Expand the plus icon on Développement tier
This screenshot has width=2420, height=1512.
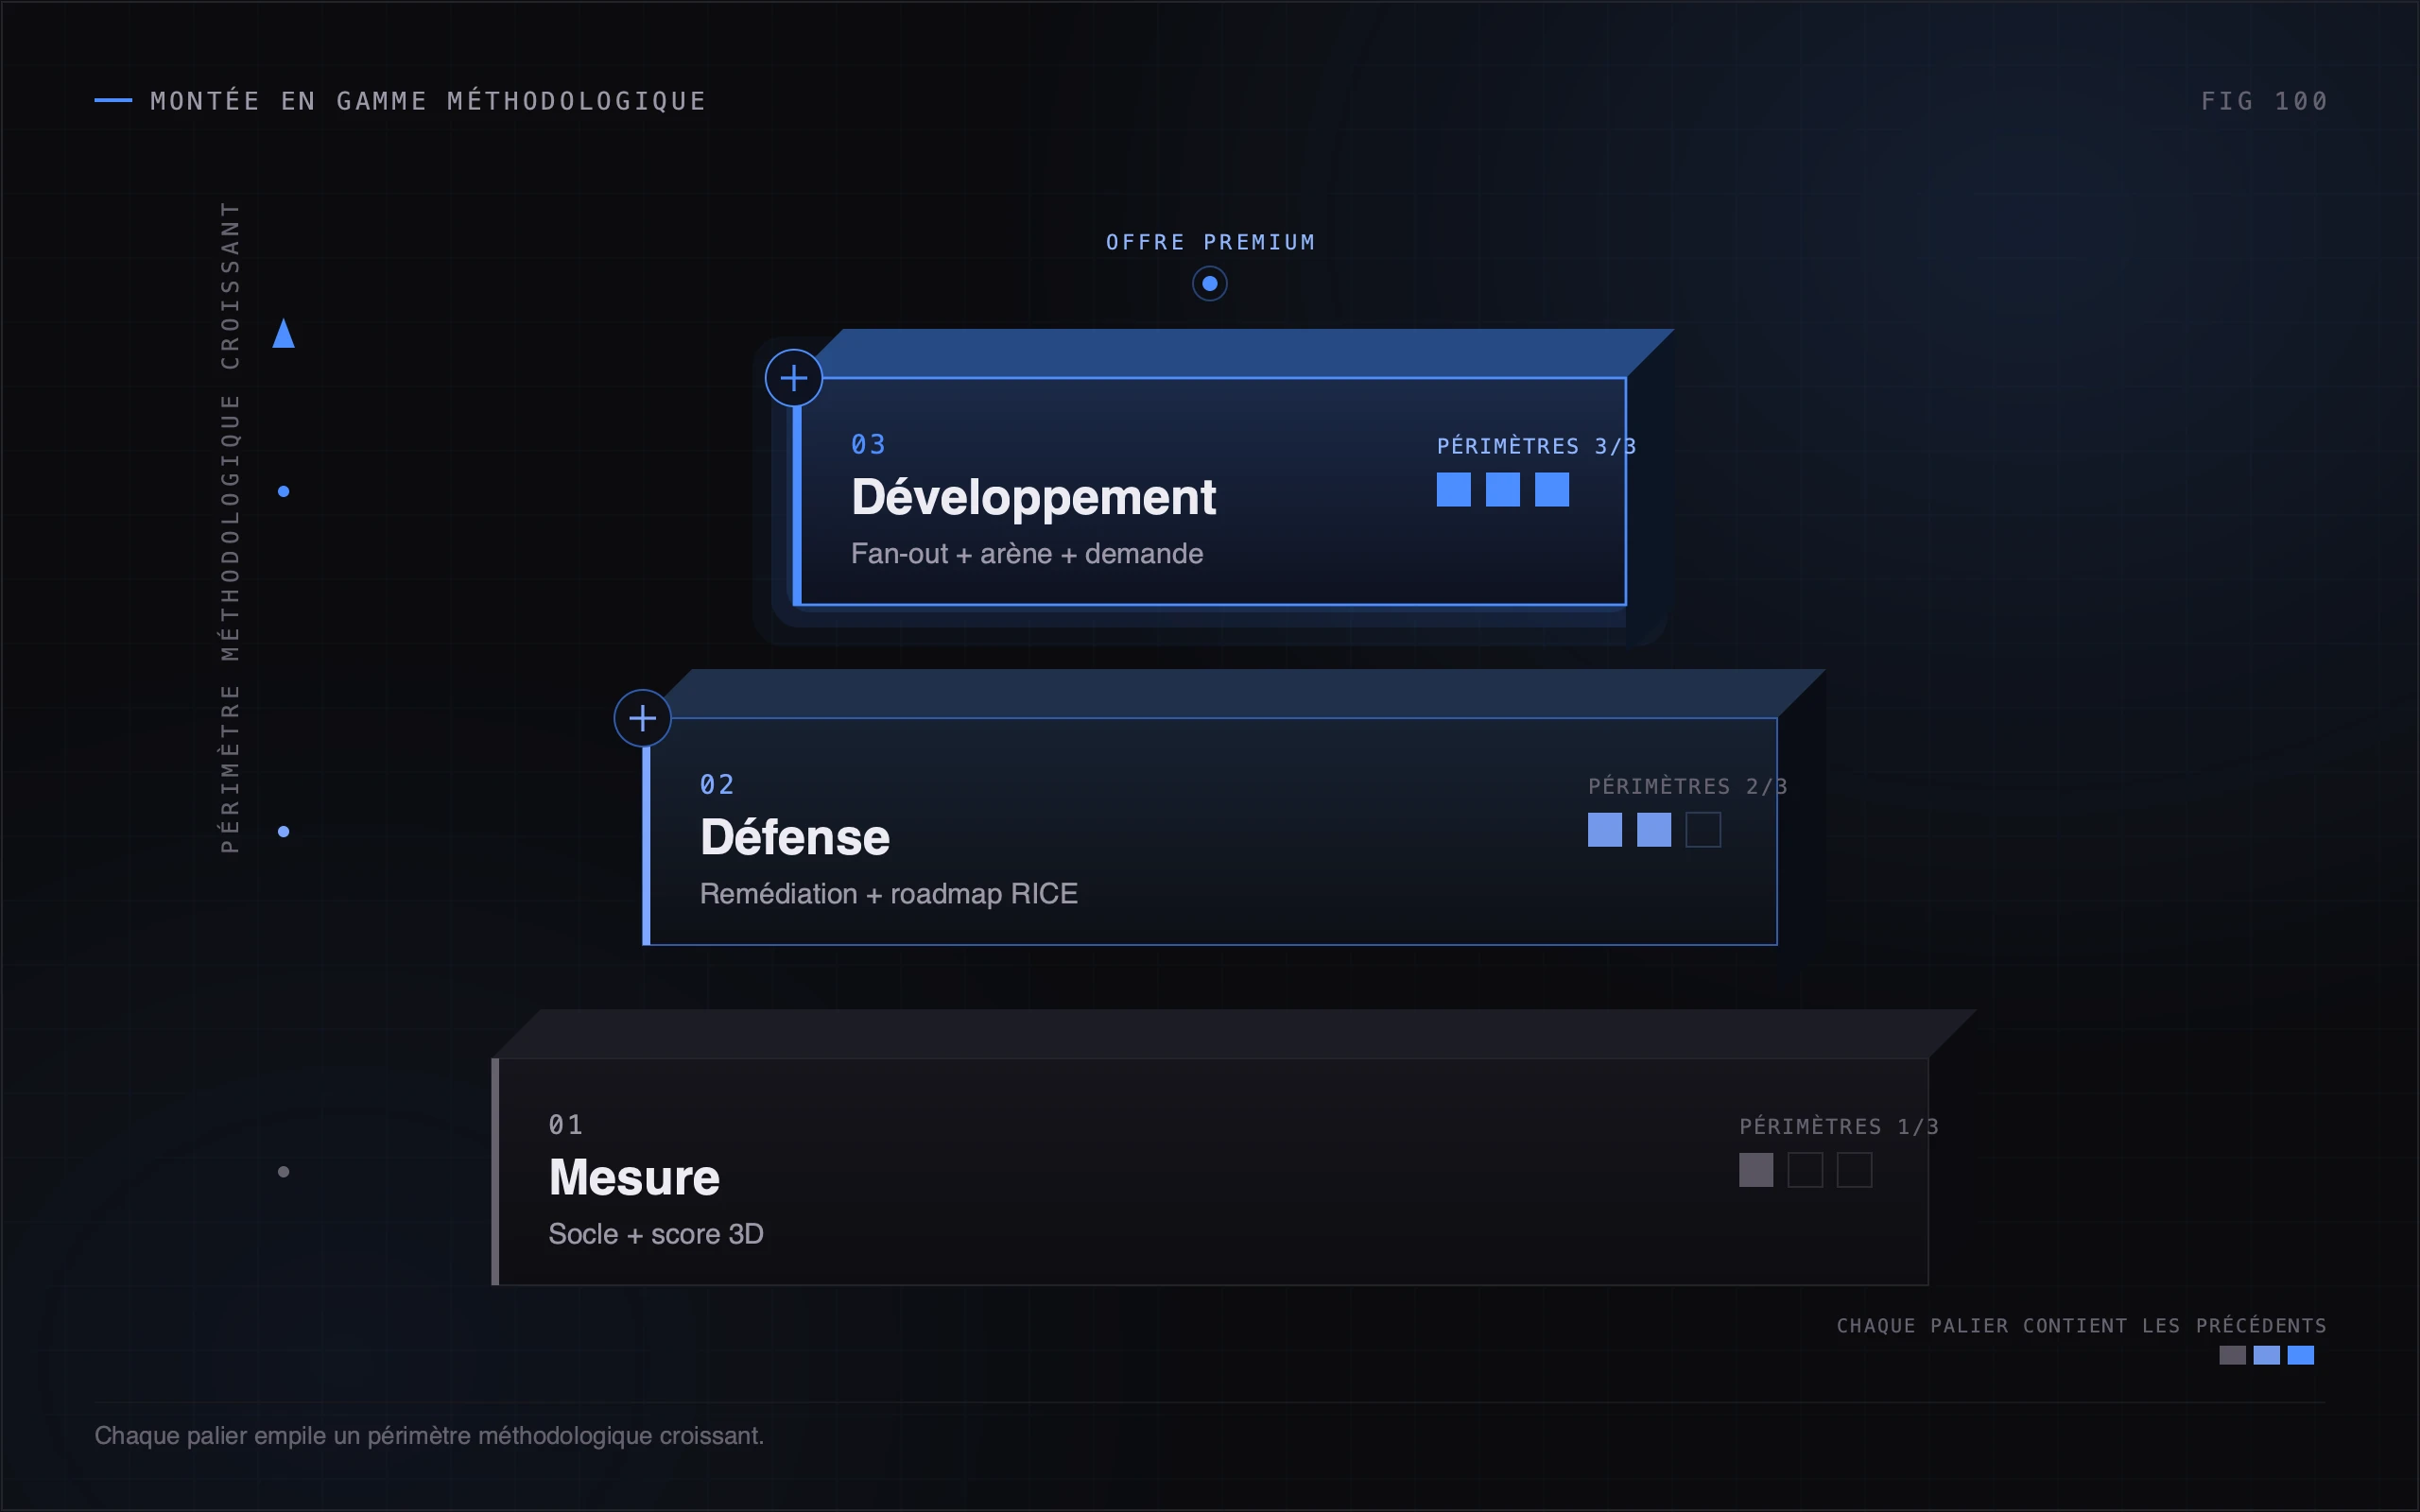click(794, 378)
